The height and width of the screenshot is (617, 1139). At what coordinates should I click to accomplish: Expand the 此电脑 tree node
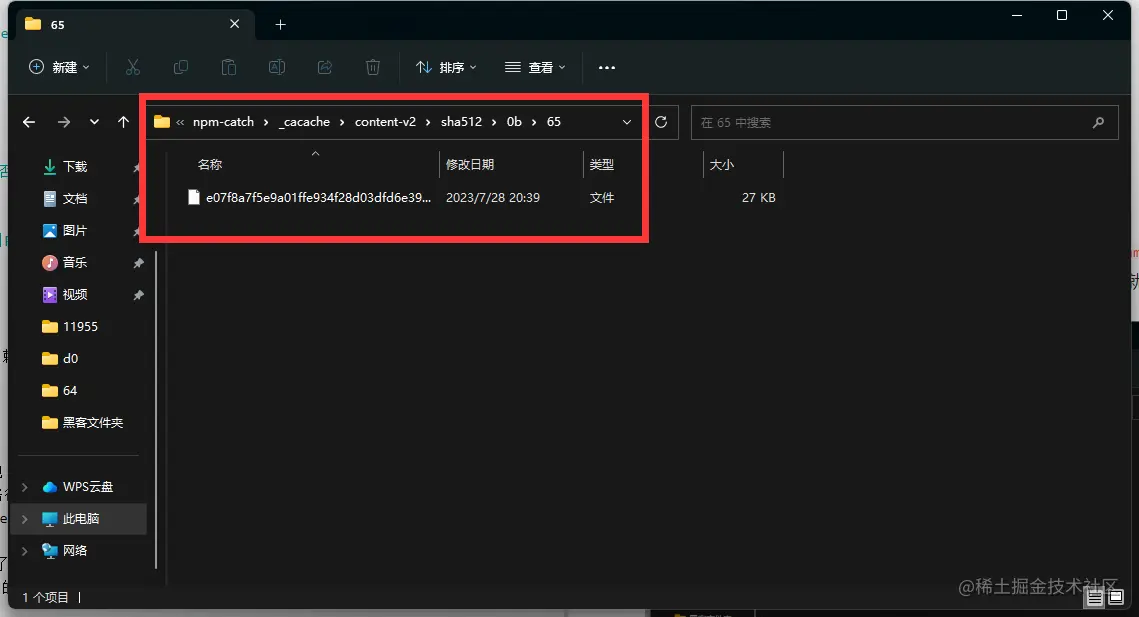coord(25,519)
